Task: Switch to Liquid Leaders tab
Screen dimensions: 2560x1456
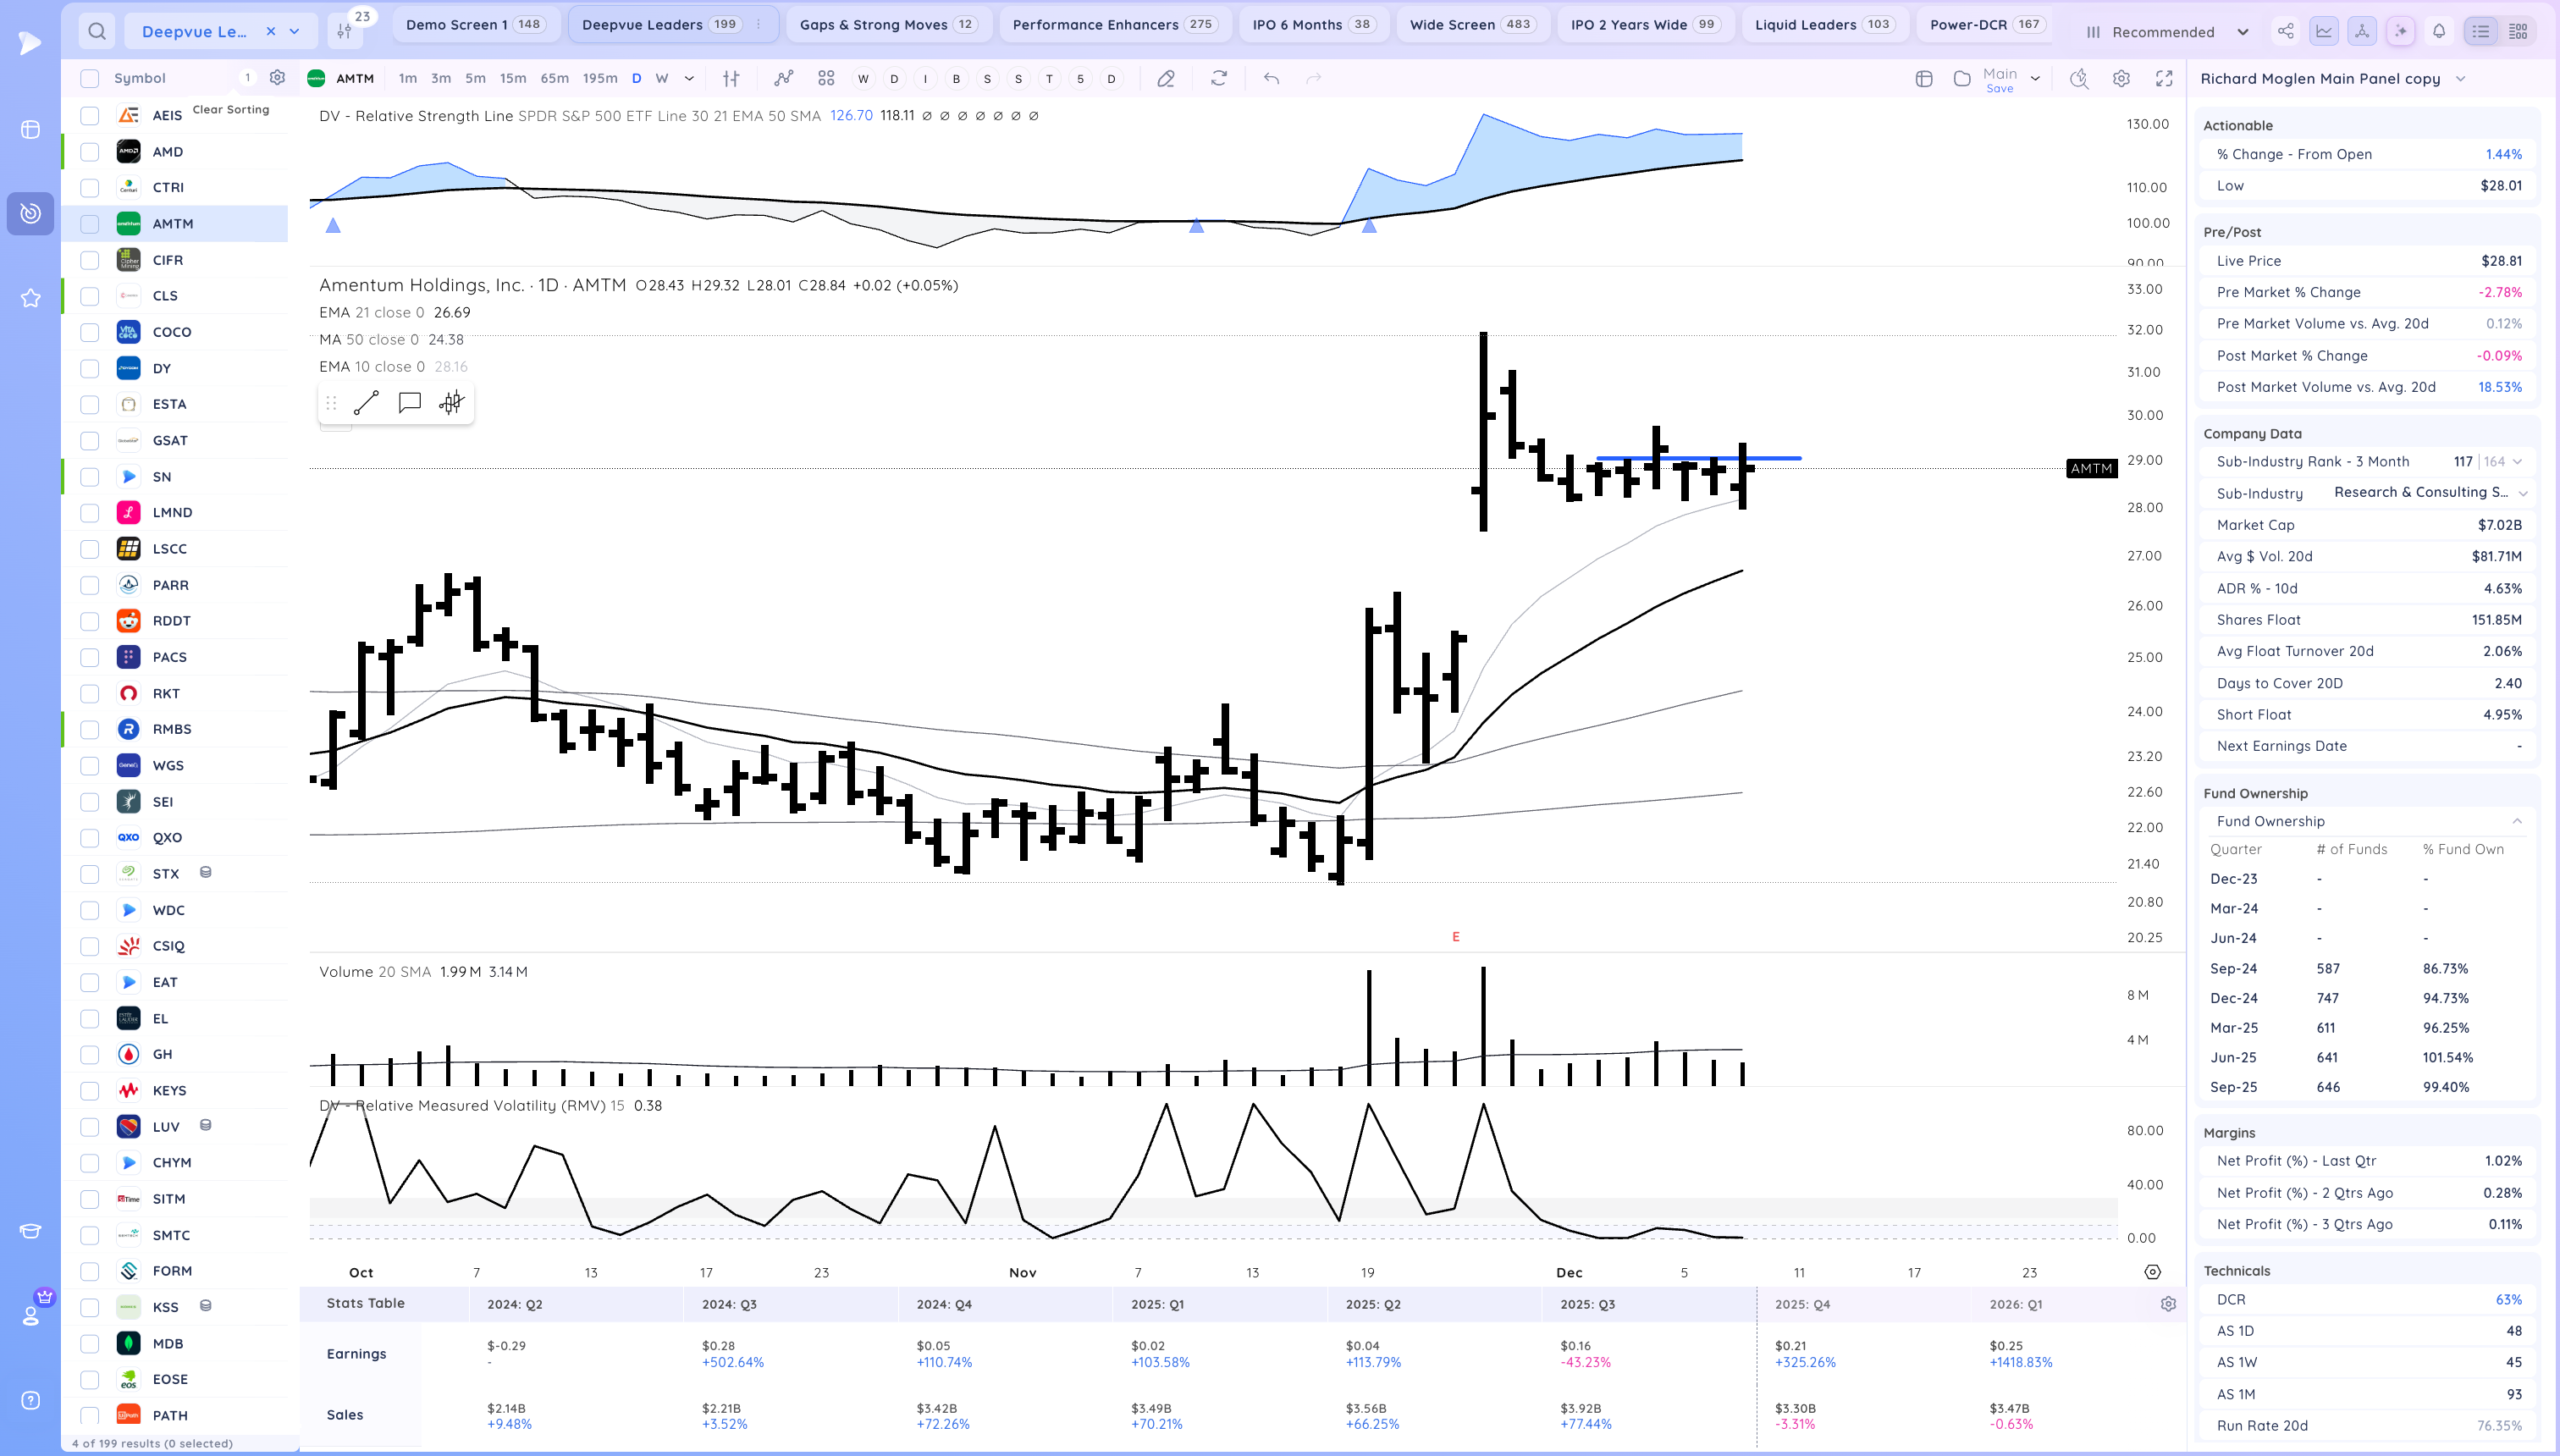Action: pos(1805,24)
